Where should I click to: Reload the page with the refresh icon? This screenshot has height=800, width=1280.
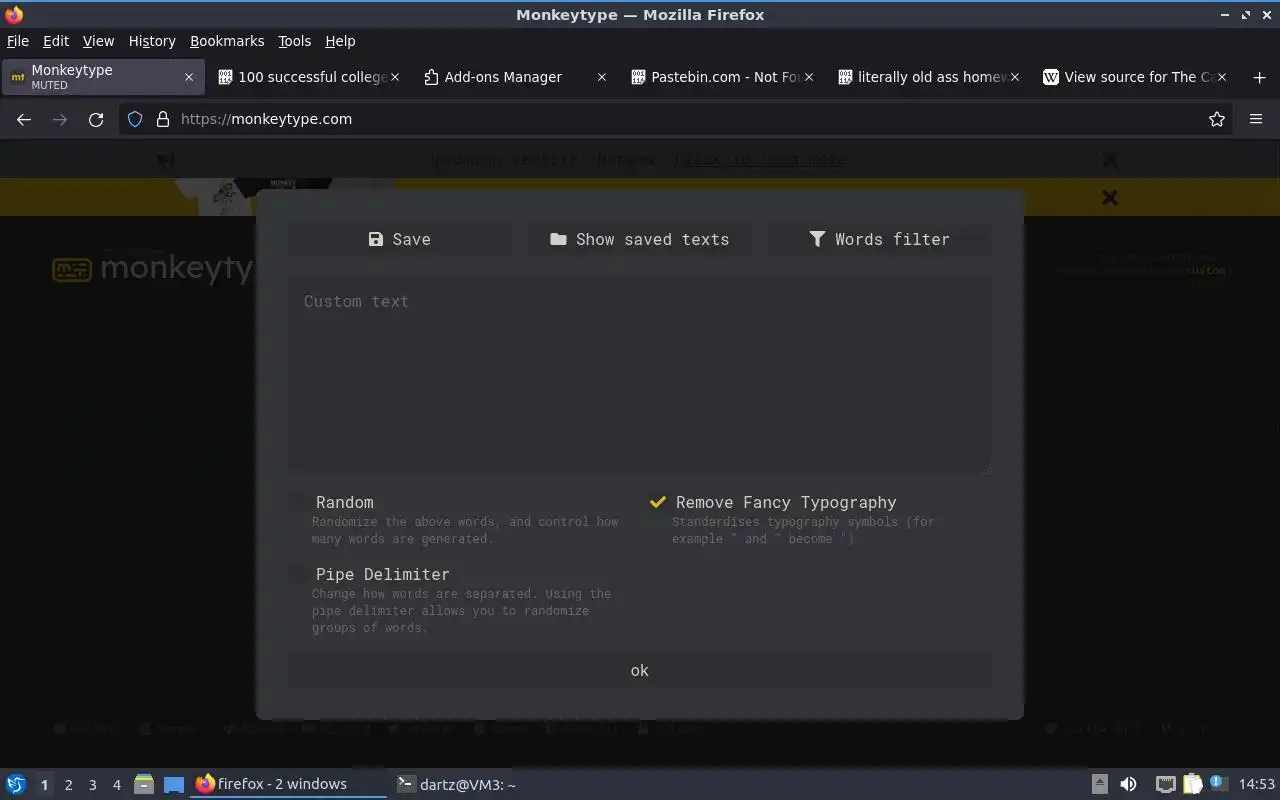96,119
